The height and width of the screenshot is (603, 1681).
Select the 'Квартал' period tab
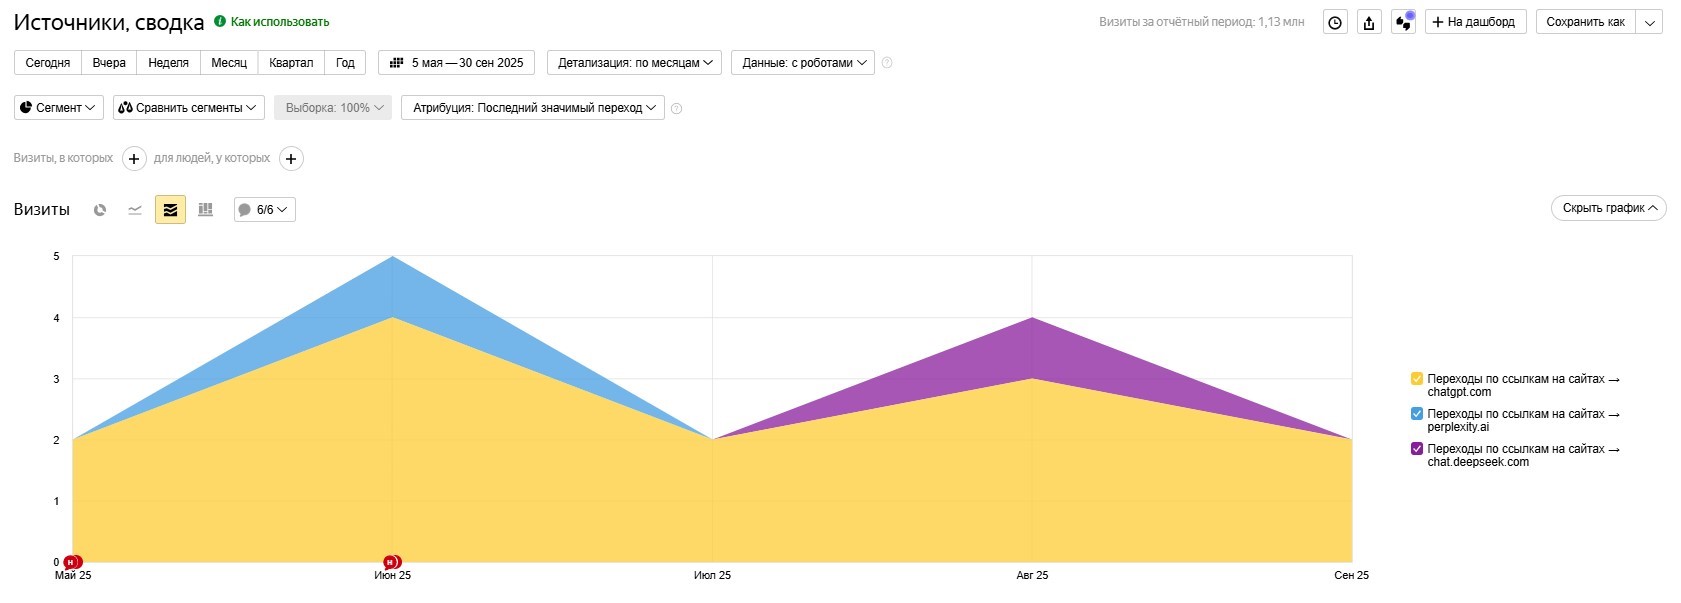point(291,63)
